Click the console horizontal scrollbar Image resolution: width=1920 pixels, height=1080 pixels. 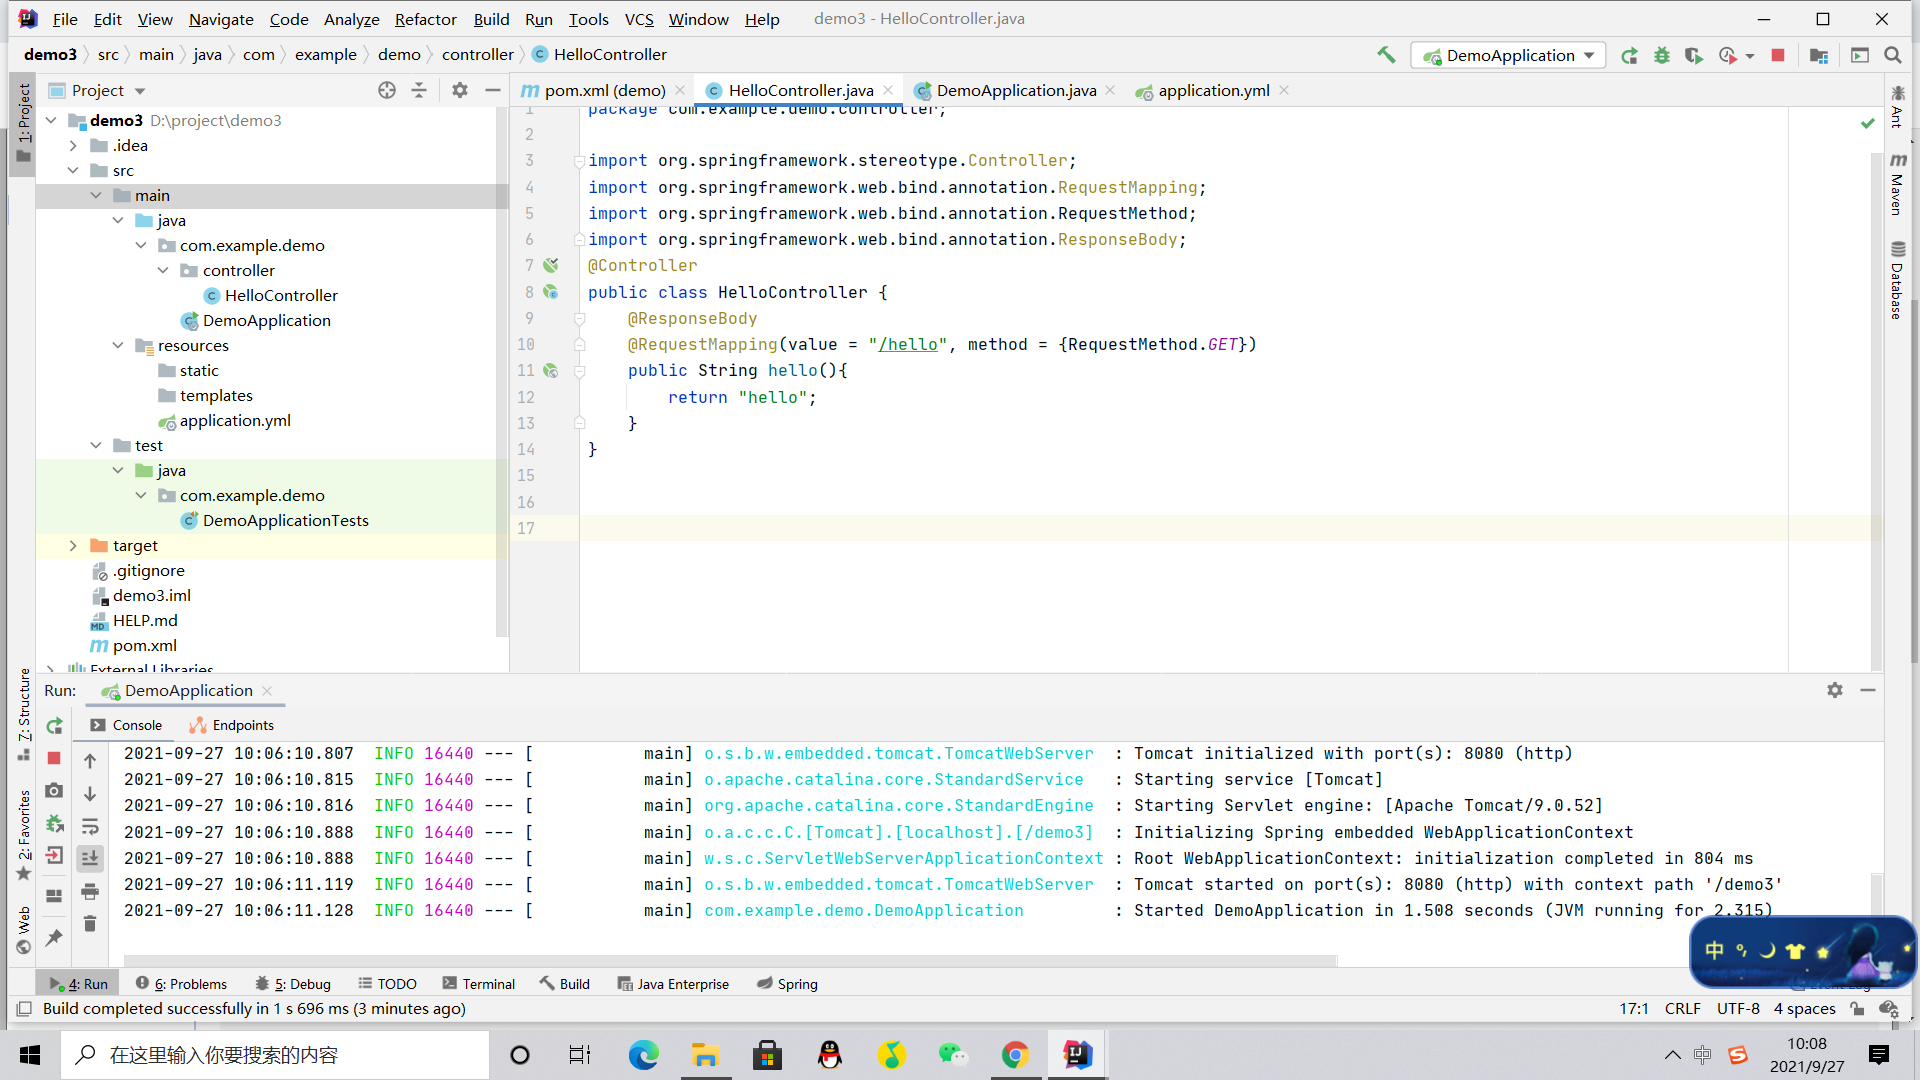pyautogui.click(x=730, y=960)
